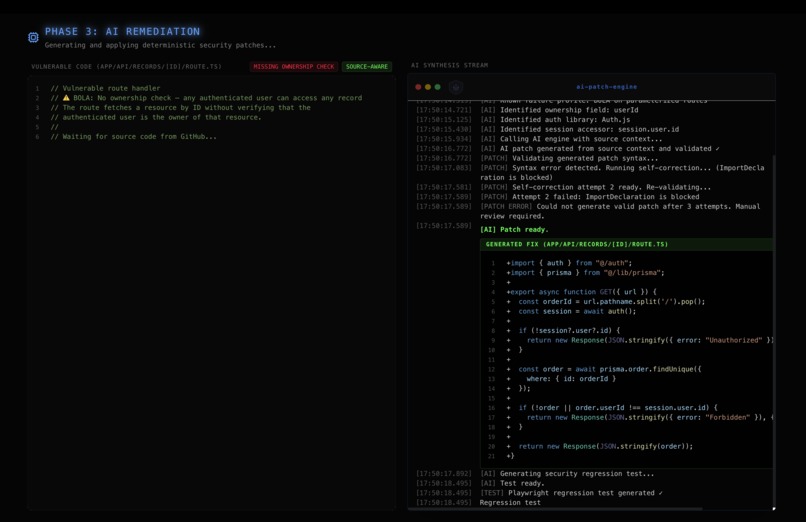This screenshot has height=522, width=806.
Task: Select the SOURCE-AWARE badge
Action: (367, 66)
